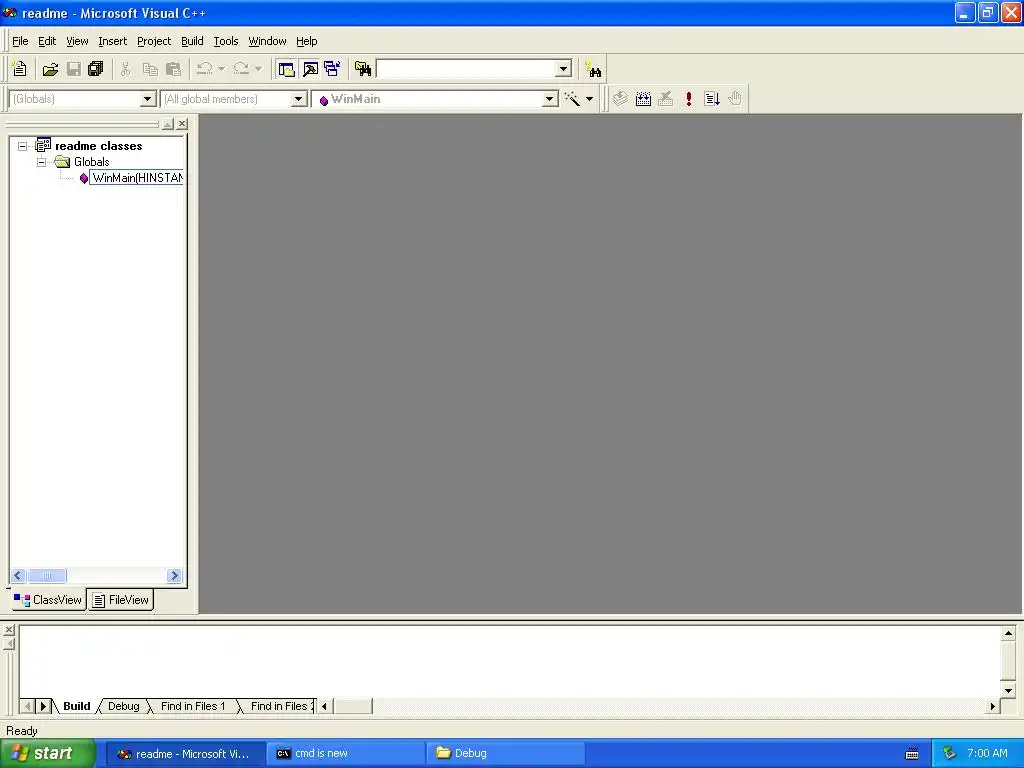Click the Stop Build icon
Screen dimensions: 1024x768
click(x=665, y=99)
